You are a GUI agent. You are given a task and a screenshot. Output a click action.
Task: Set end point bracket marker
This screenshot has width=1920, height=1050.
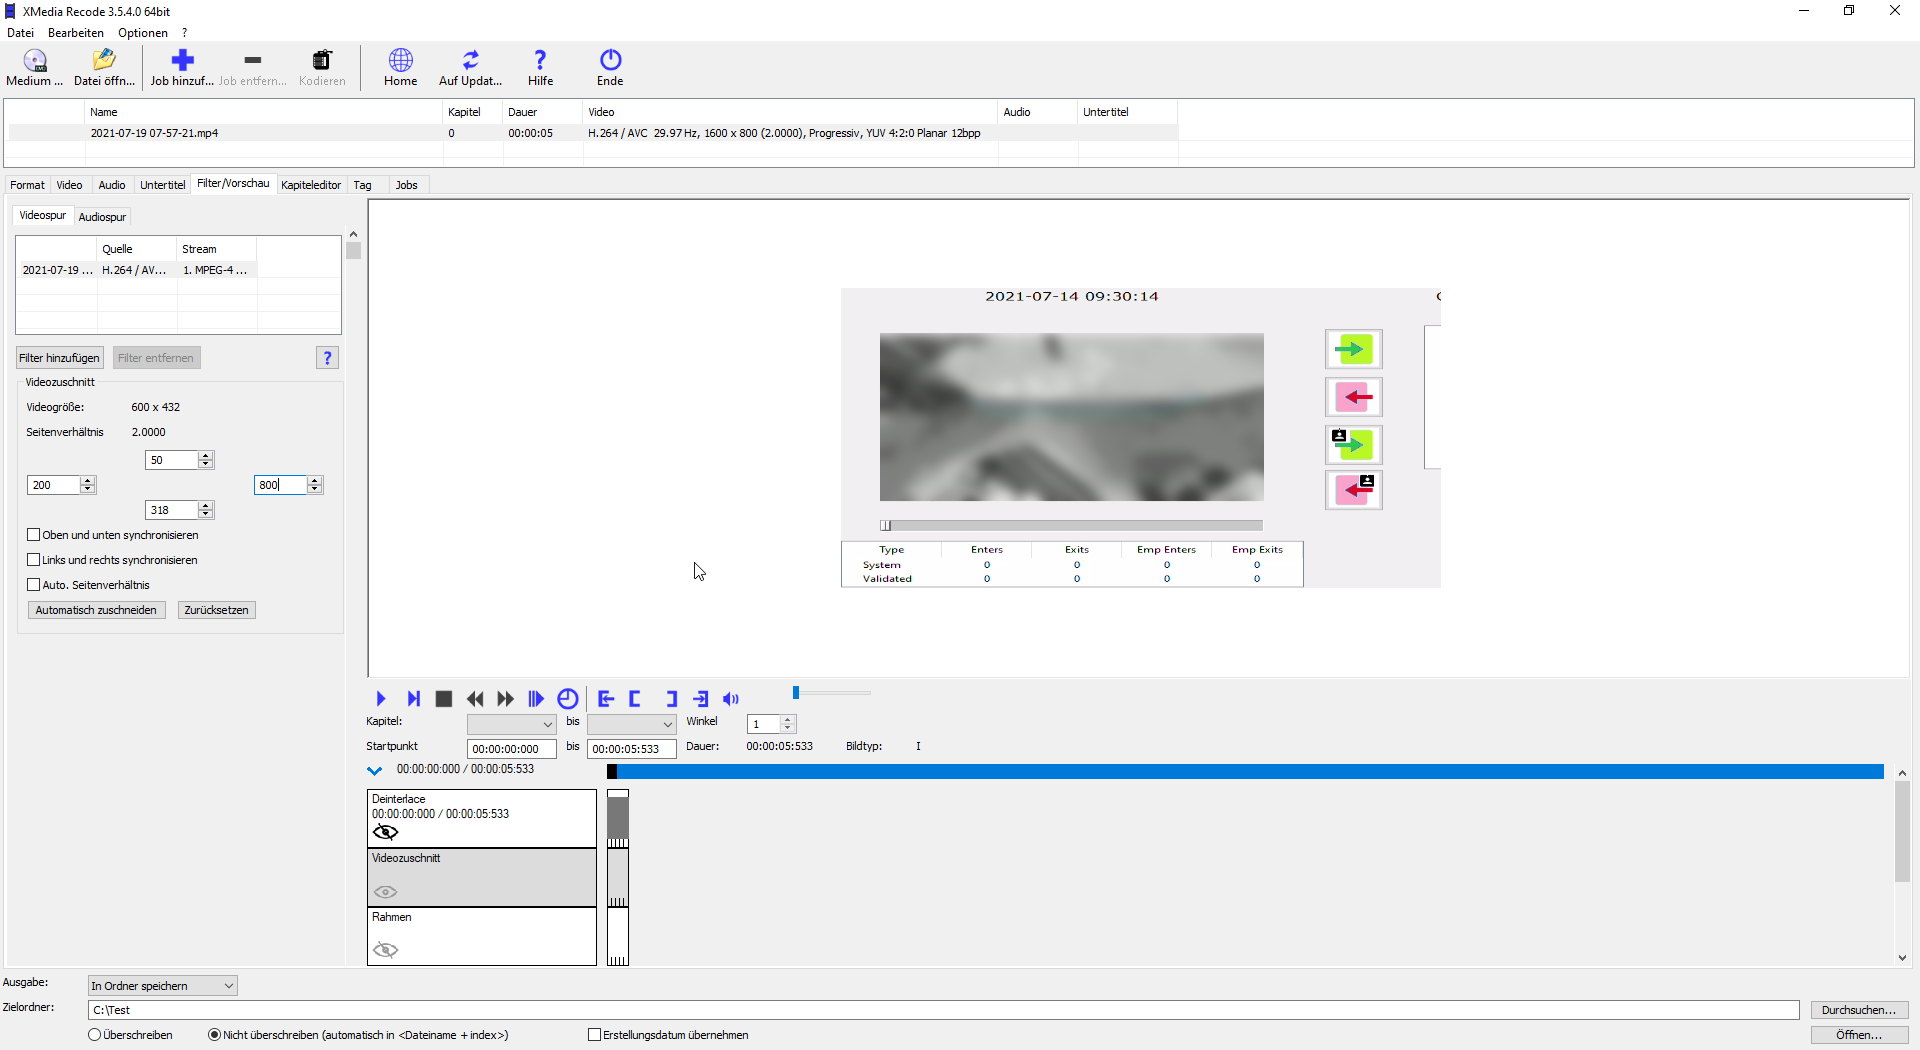point(671,699)
